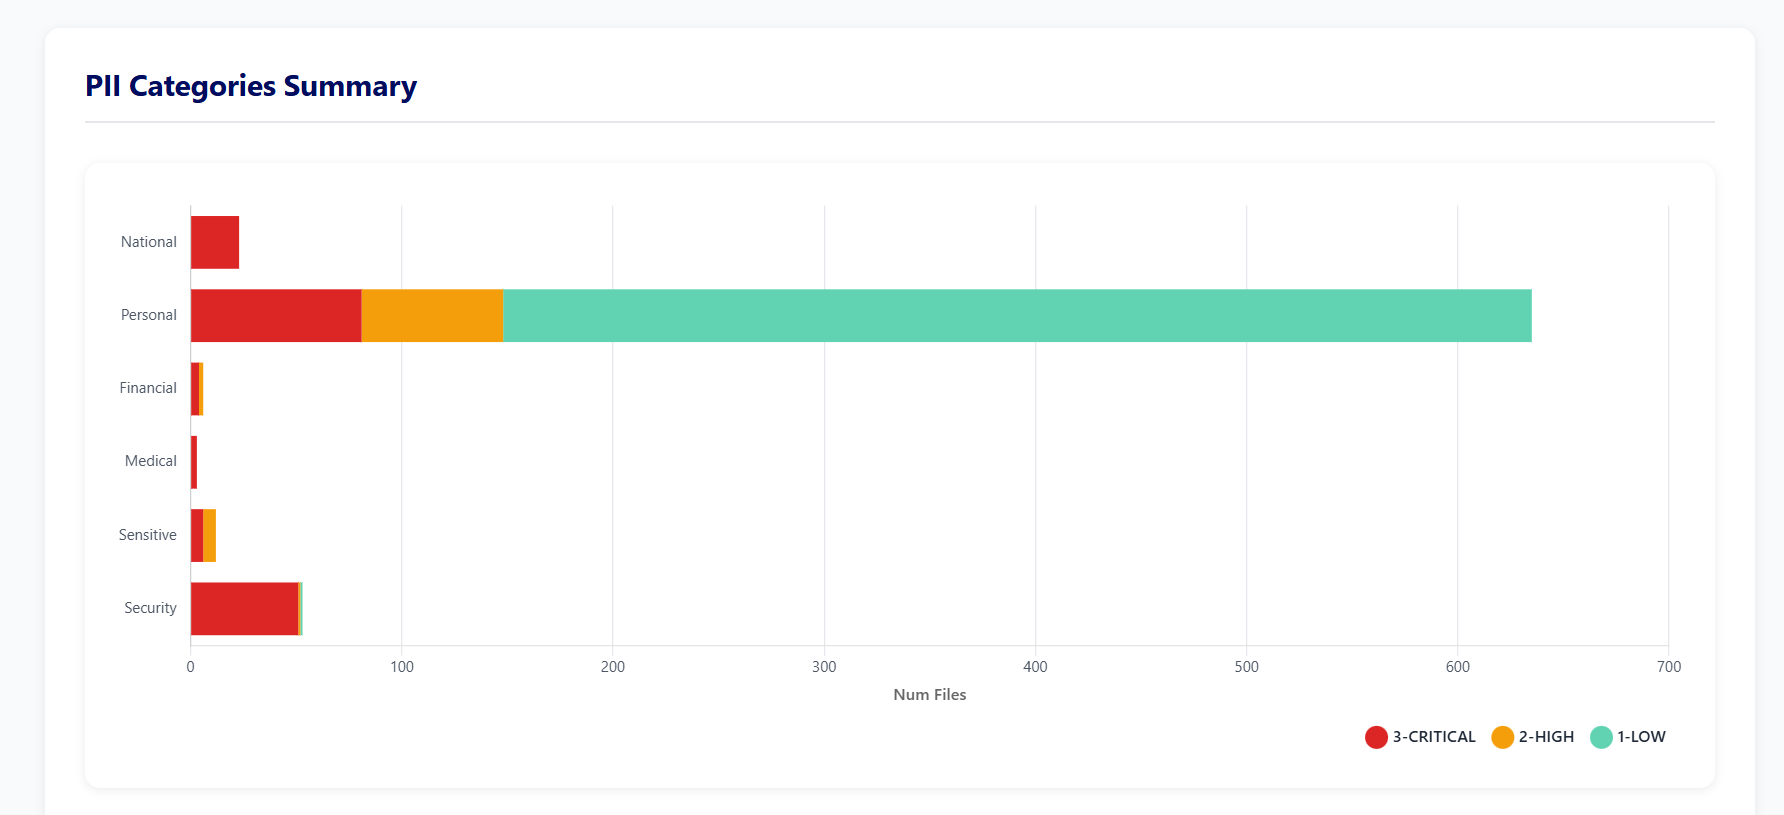Click the Financial category axis label
Image resolution: width=1784 pixels, height=815 pixels.
147,388
